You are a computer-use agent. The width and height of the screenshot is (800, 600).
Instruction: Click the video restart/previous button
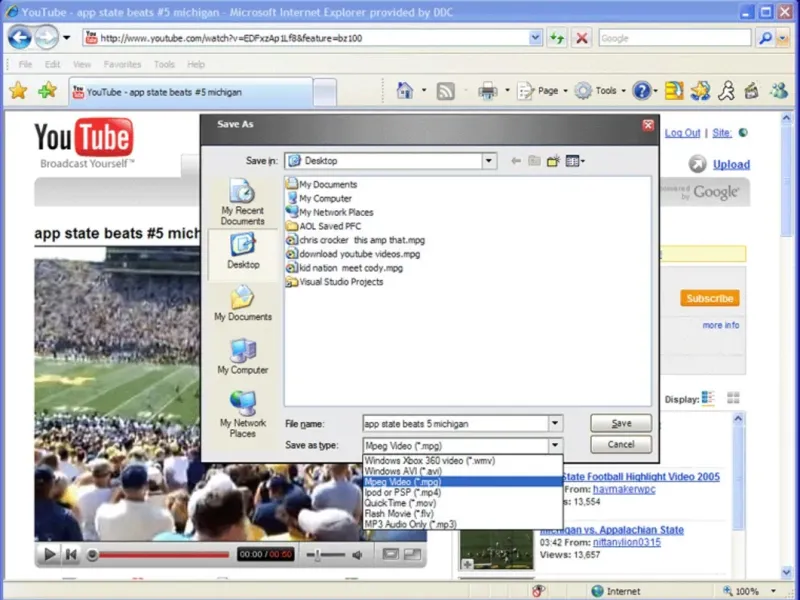[71, 554]
